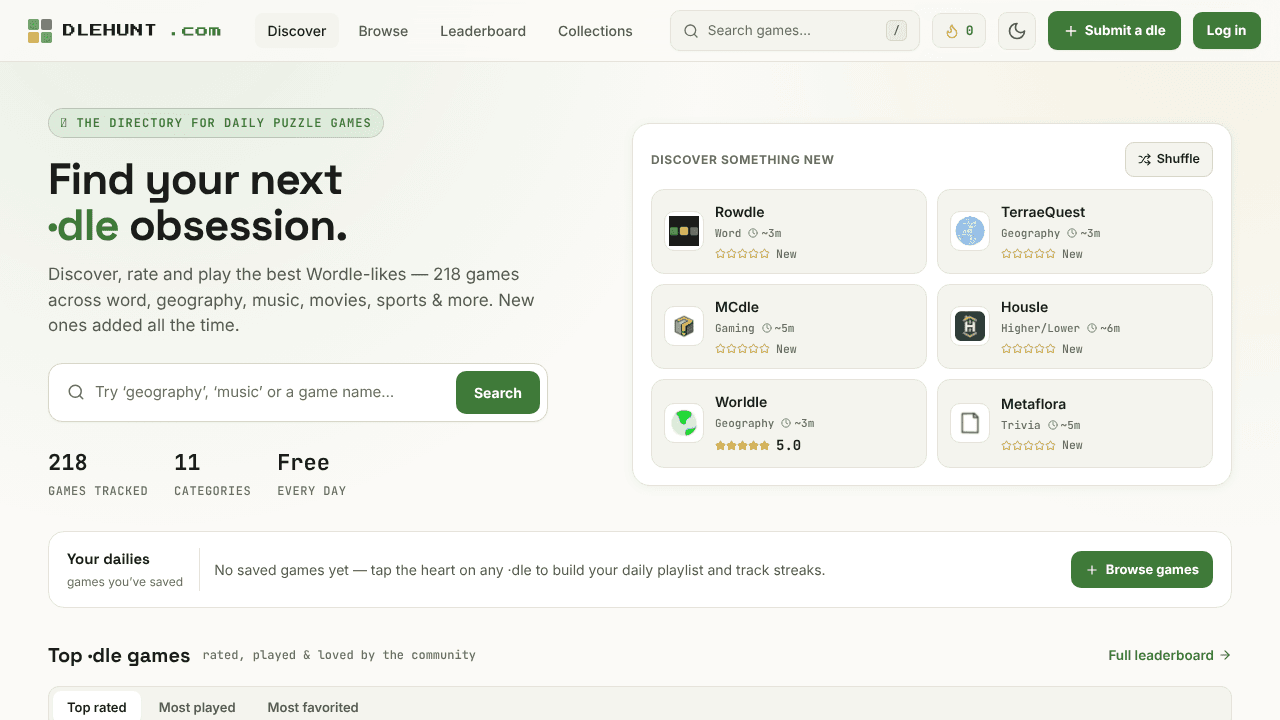Open the Metaflora game title
Viewport: 1280px width, 720px height.
(1034, 404)
